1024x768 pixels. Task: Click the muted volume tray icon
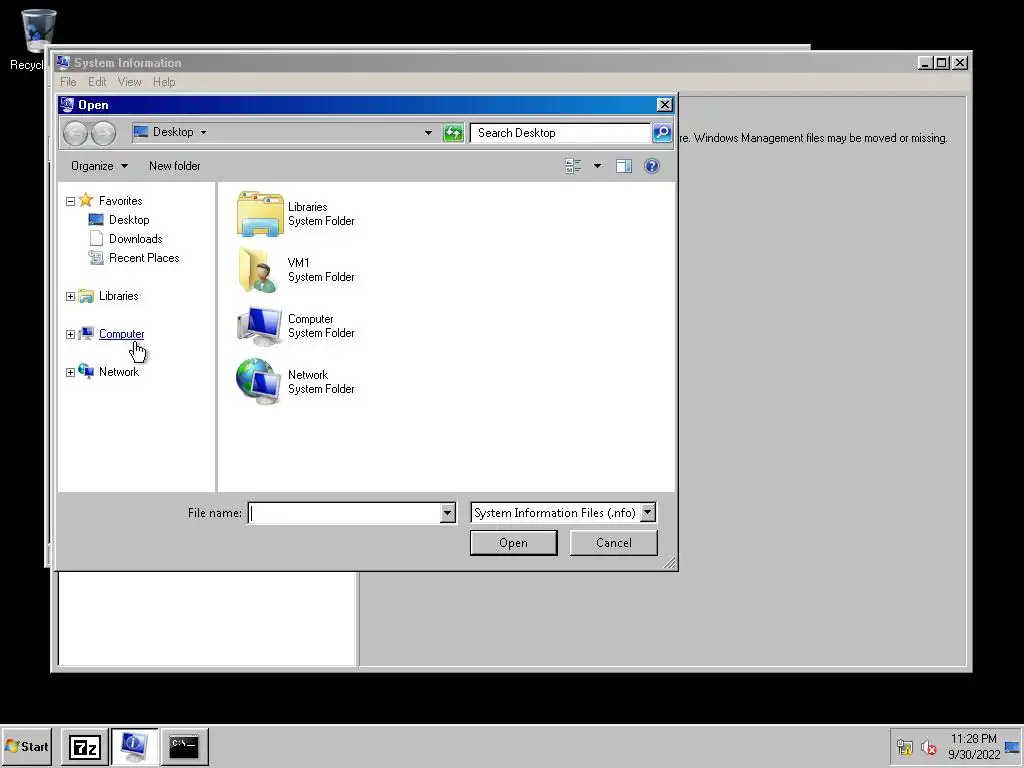pos(929,746)
